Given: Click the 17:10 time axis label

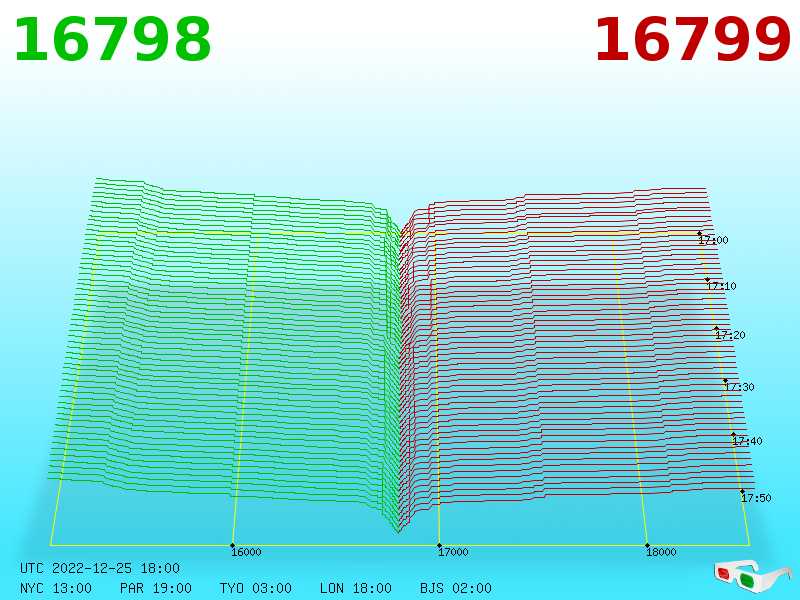Looking at the screenshot, I should 721,286.
